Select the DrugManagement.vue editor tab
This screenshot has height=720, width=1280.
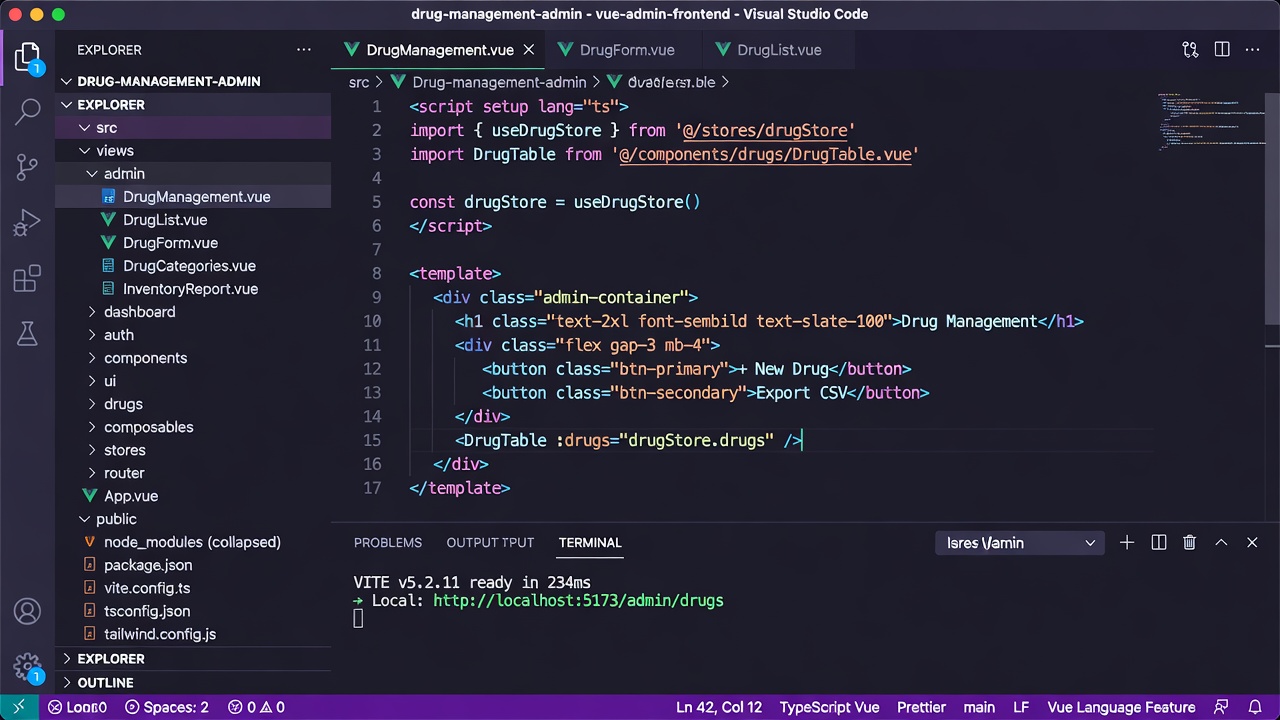coord(438,50)
